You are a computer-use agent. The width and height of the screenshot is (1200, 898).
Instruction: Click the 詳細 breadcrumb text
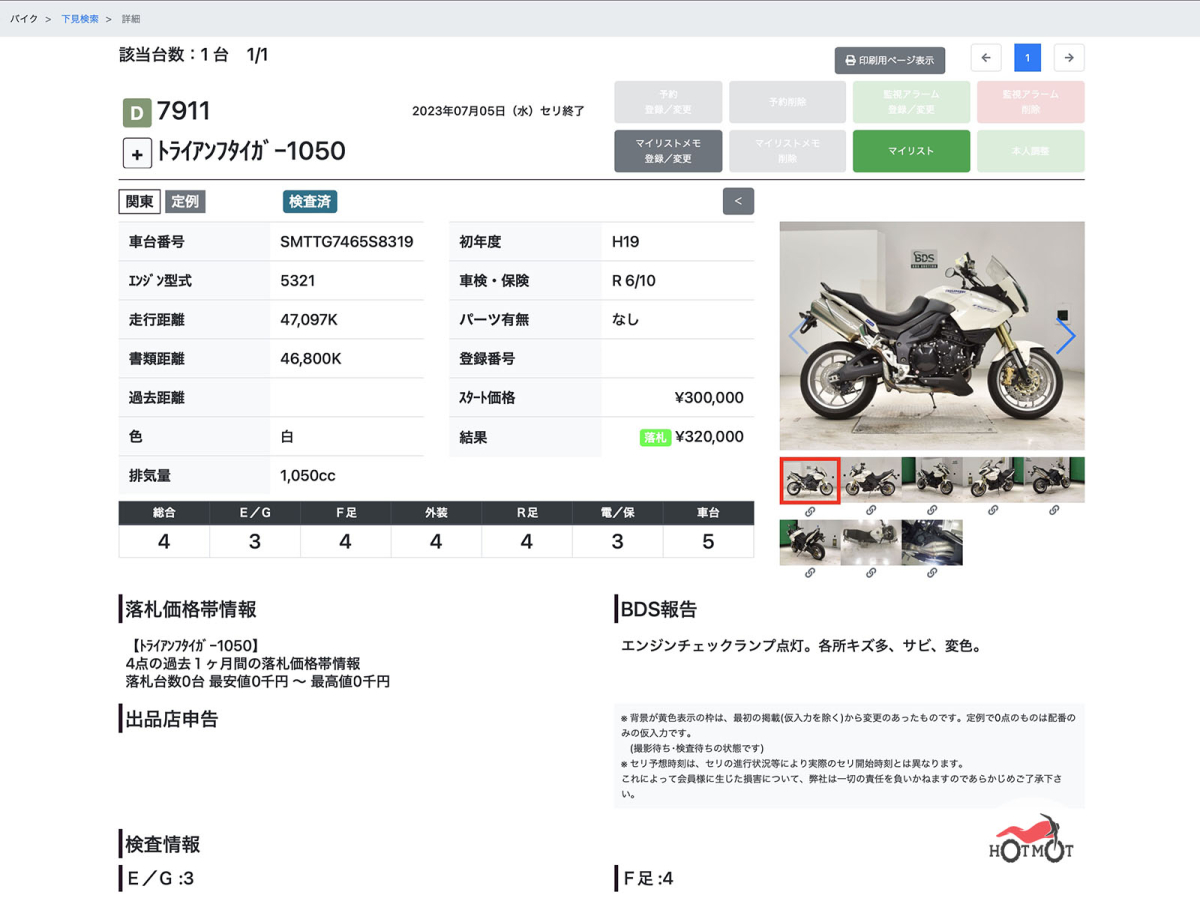click(x=131, y=19)
